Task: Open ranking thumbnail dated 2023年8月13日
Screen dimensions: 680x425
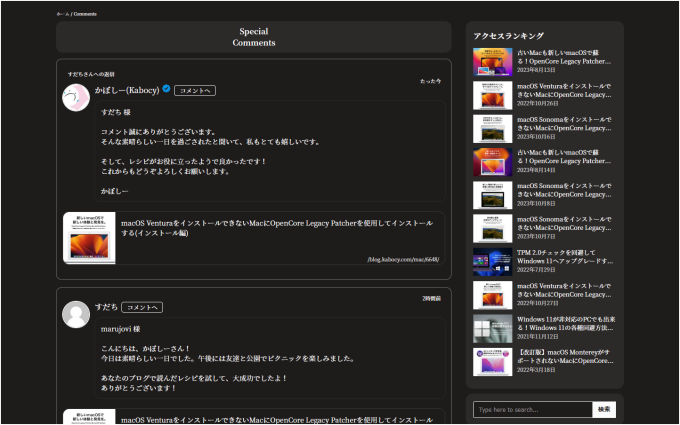Action: point(493,62)
